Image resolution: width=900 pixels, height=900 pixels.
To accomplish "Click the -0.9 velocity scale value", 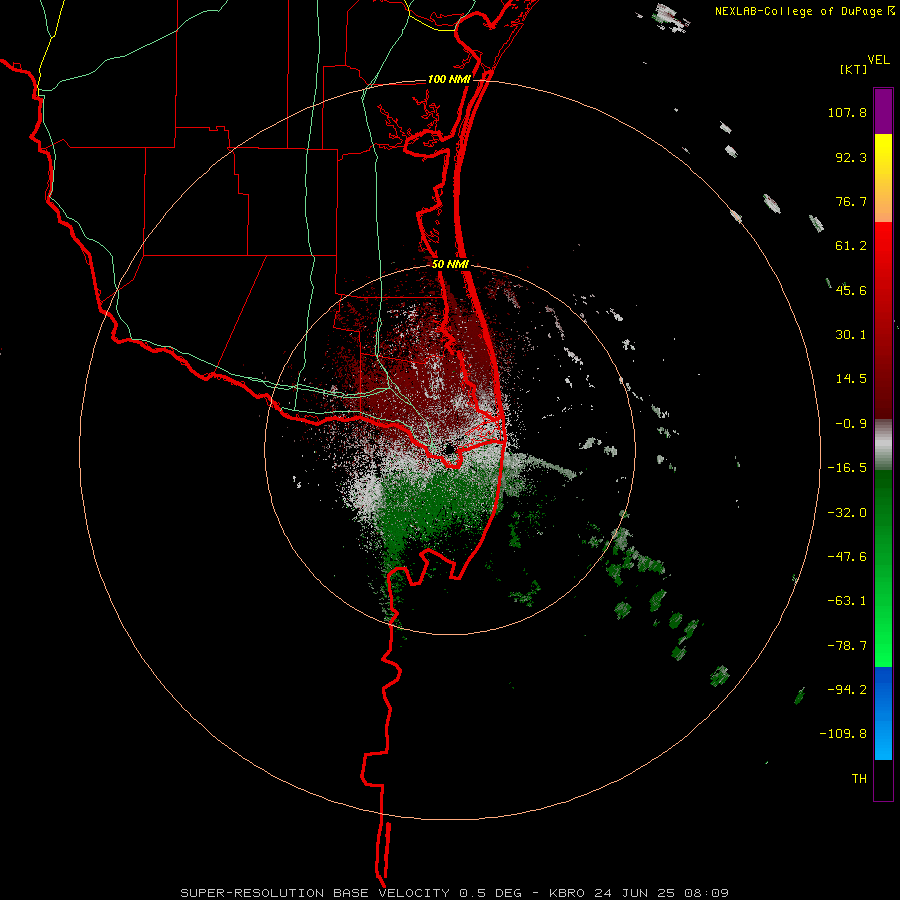I will pyautogui.click(x=851, y=424).
